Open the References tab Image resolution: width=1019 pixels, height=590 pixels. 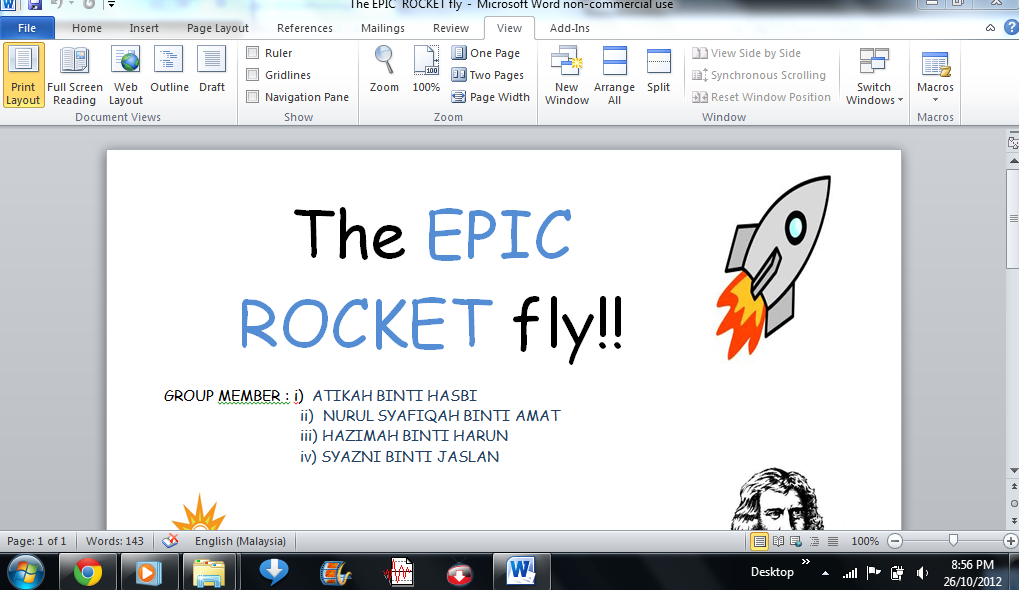(304, 28)
